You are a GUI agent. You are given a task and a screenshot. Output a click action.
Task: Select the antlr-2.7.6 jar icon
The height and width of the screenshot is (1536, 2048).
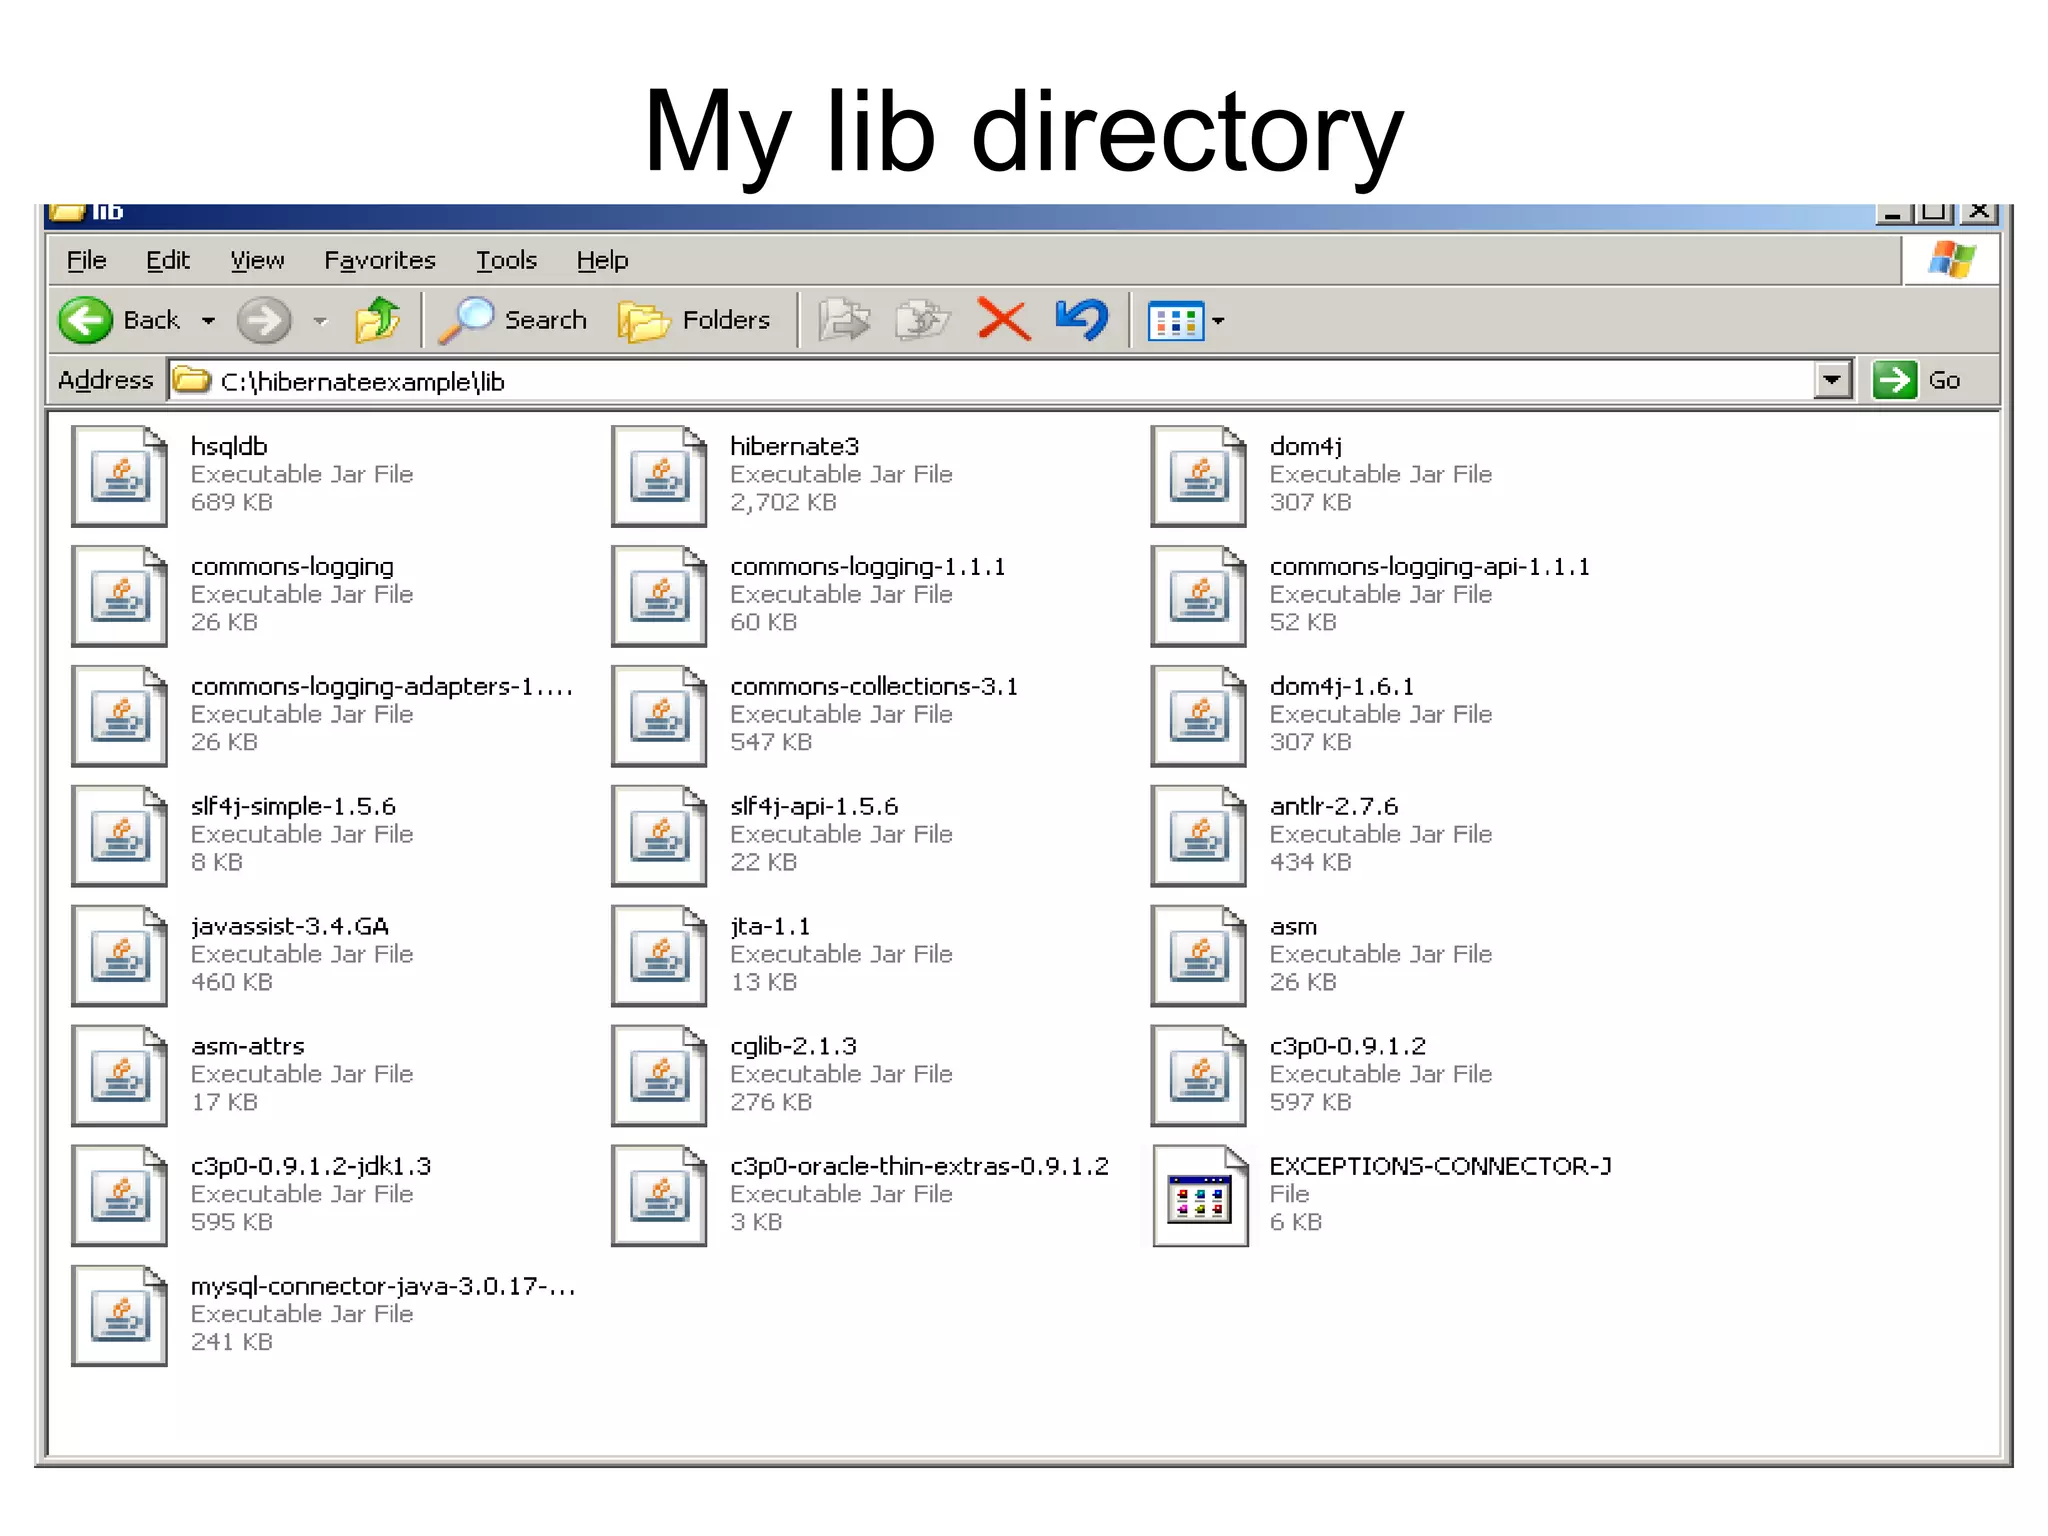1199,836
